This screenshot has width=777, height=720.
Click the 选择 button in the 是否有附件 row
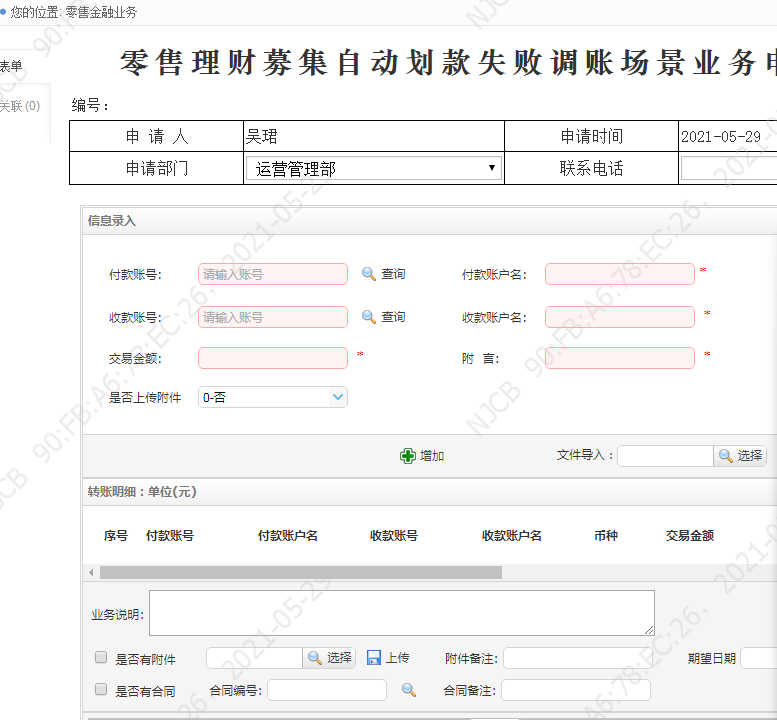(329, 658)
